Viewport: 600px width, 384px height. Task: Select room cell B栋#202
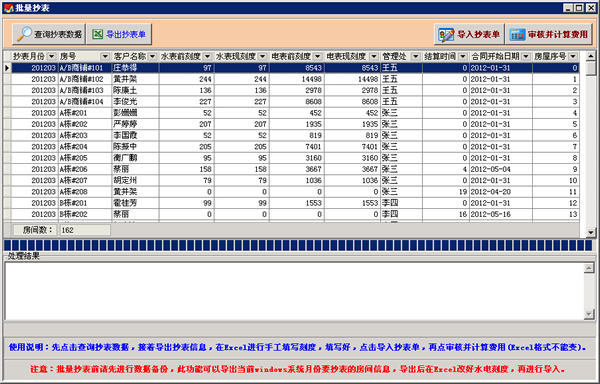click(x=85, y=214)
